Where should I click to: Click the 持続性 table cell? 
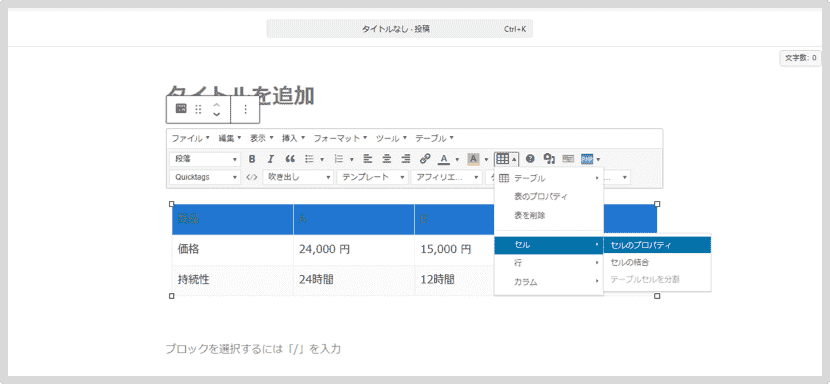[233, 280]
